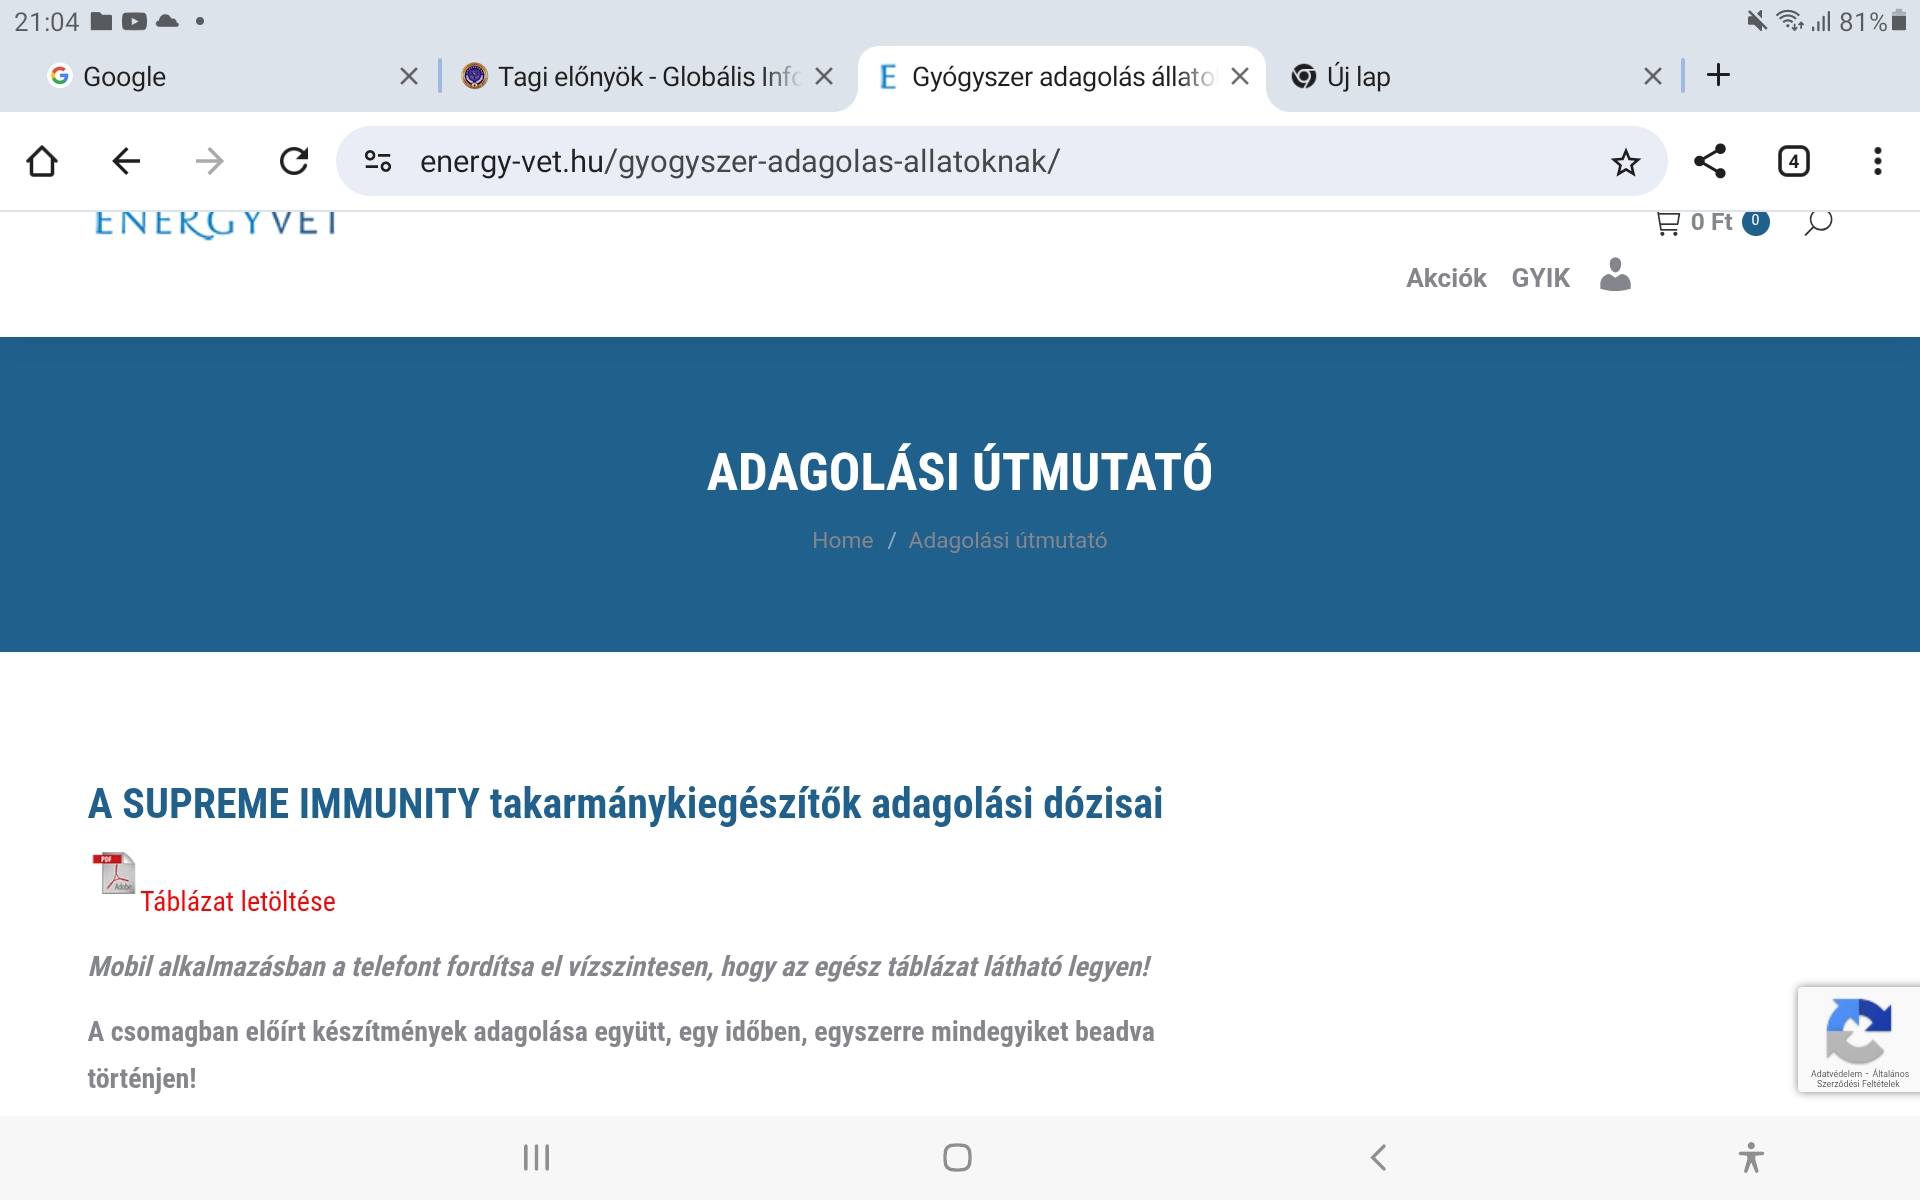Open tab switcher showing 4 tabs

[1793, 161]
